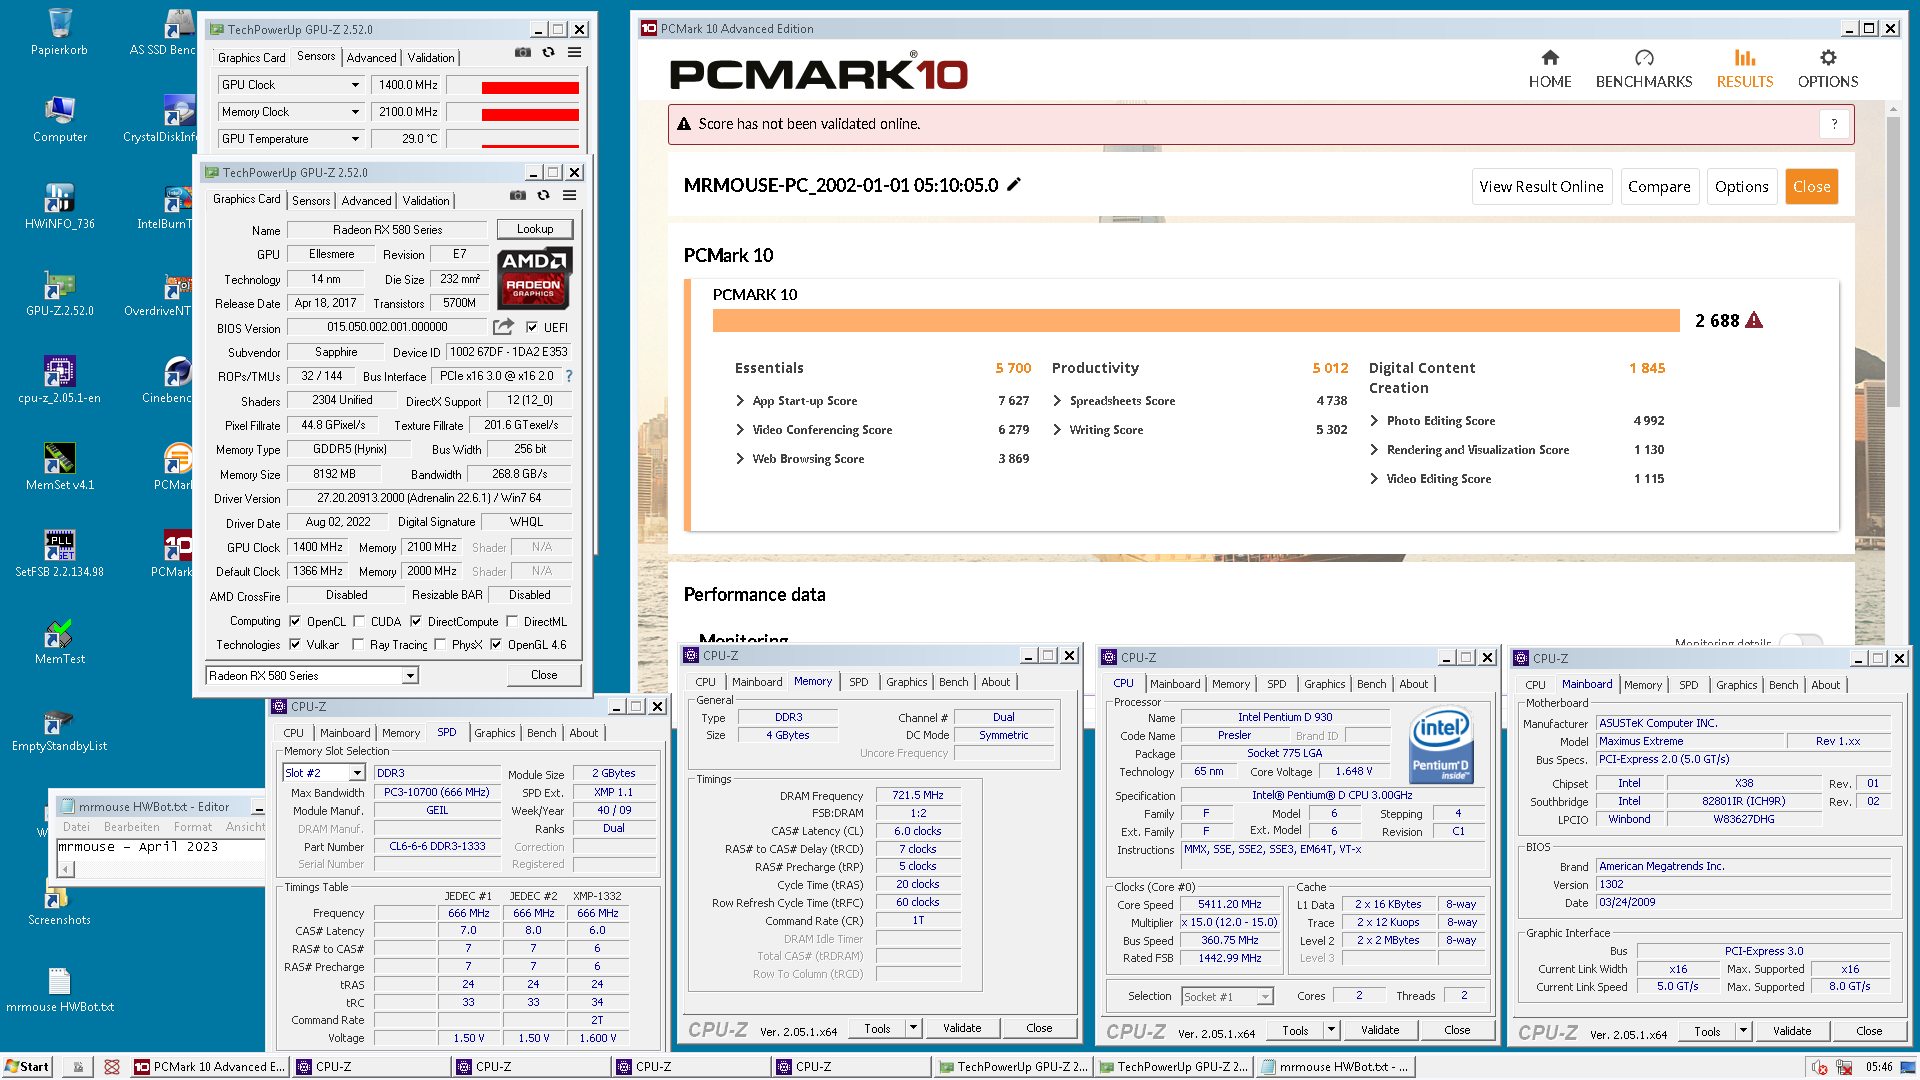Viewport: 1920px width, 1080px height.
Task: Toggle DirectML checkbox in GPU-Z
Action: (x=511, y=621)
